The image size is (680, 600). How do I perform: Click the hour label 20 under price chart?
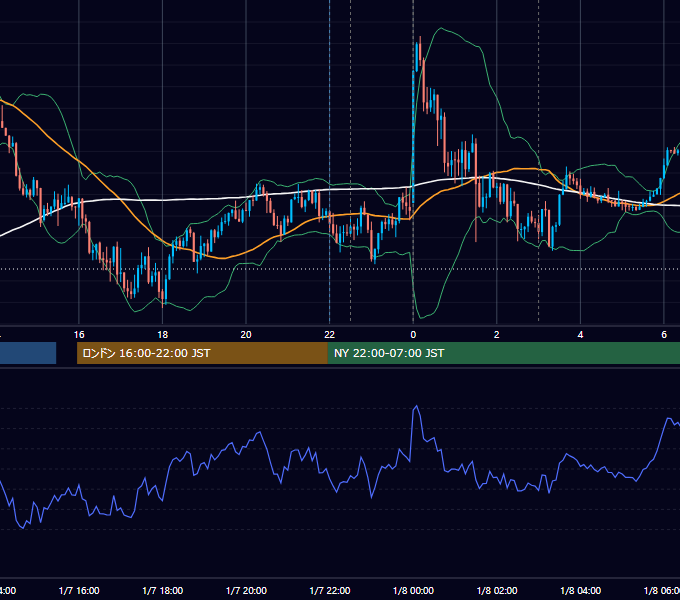(x=246, y=335)
